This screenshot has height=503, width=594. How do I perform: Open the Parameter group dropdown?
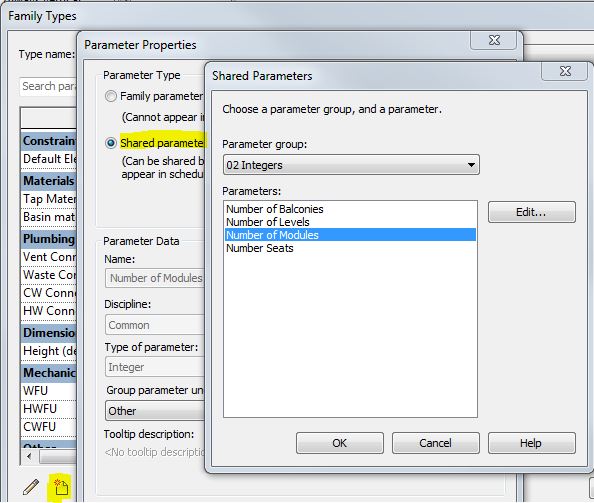(x=351, y=165)
